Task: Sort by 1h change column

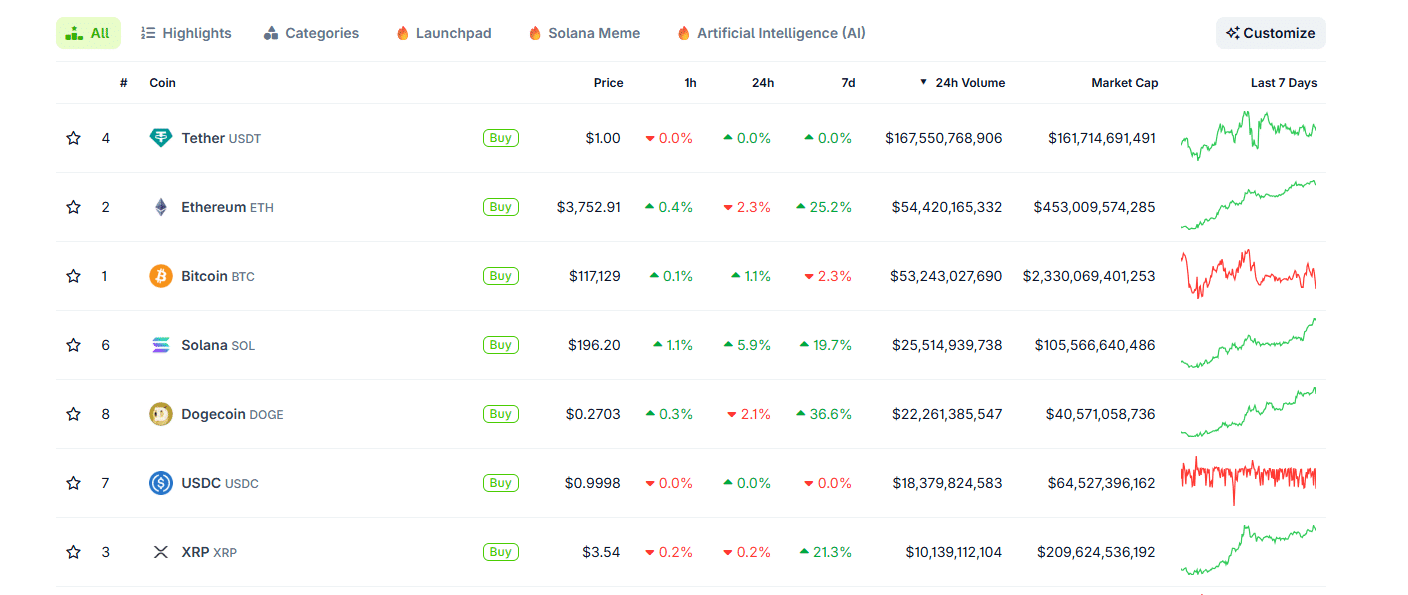Action: coord(690,83)
